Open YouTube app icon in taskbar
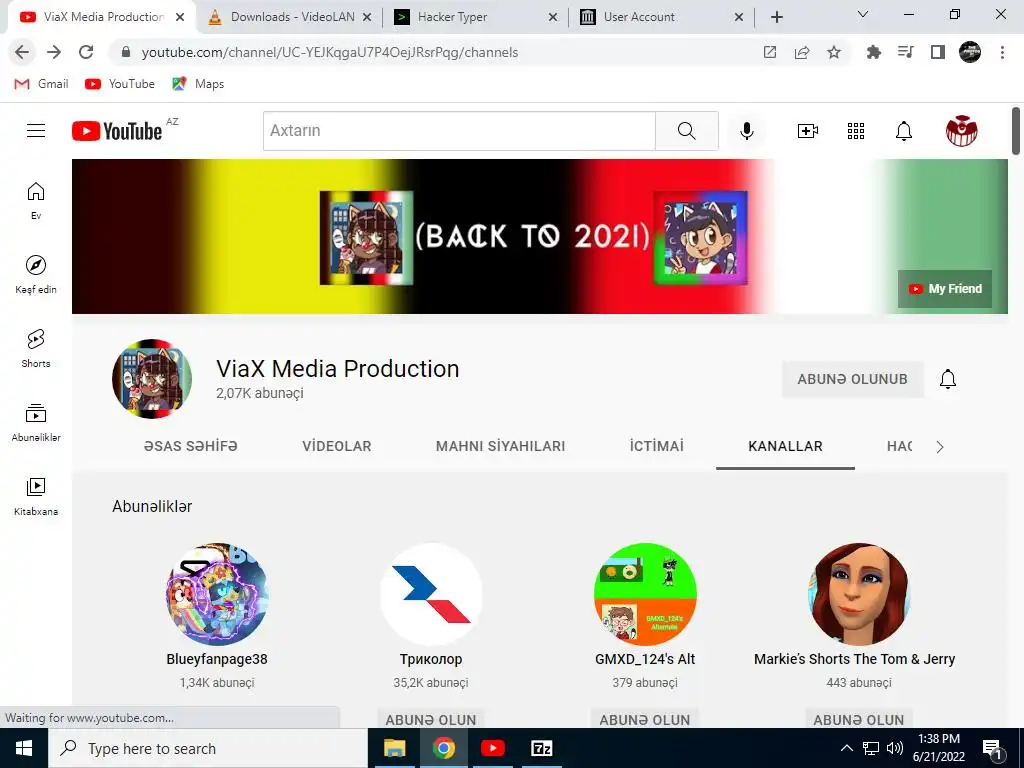The width and height of the screenshot is (1024, 768). coord(492,748)
